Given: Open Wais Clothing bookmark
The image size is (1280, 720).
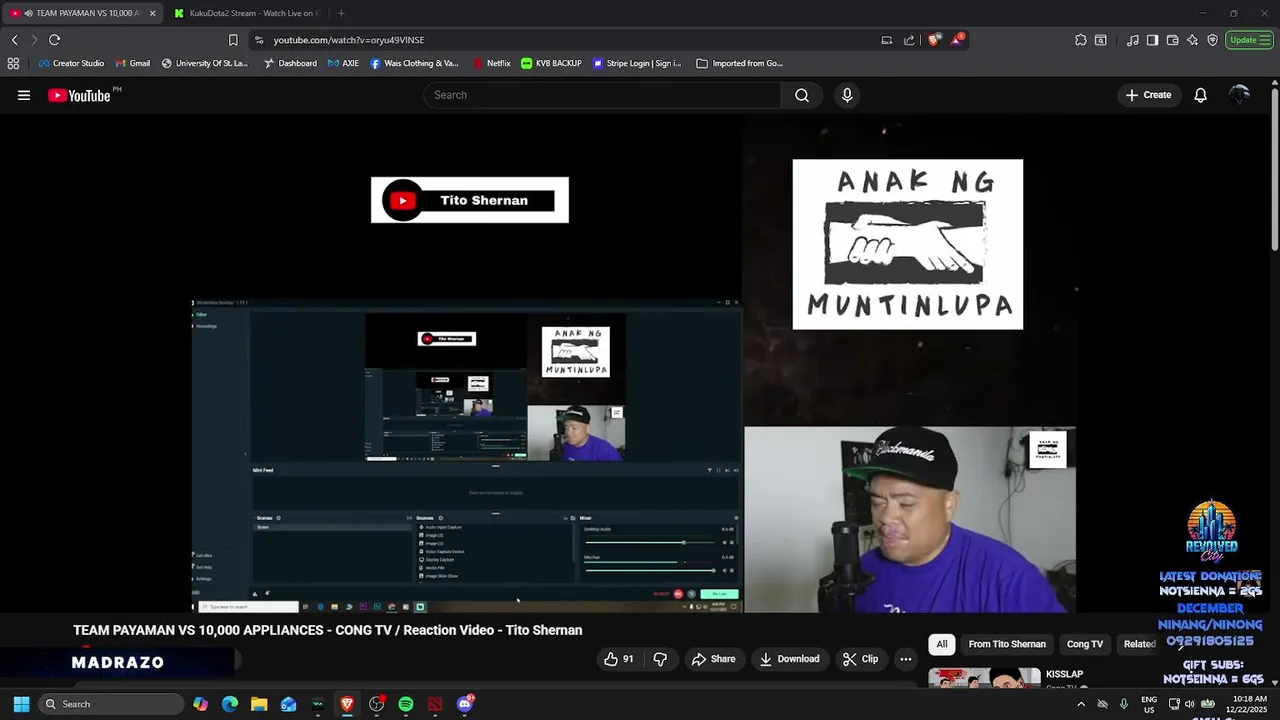Looking at the screenshot, I should 414,63.
